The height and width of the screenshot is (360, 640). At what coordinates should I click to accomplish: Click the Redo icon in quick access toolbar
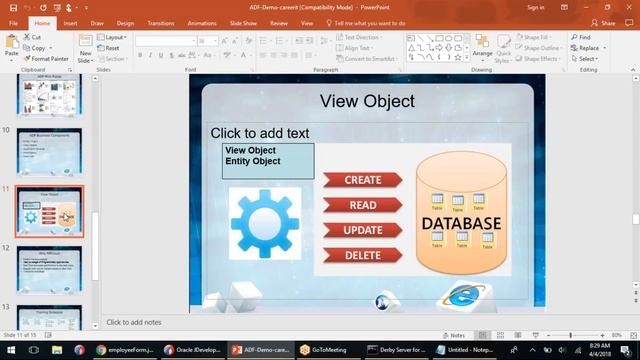[43, 8]
